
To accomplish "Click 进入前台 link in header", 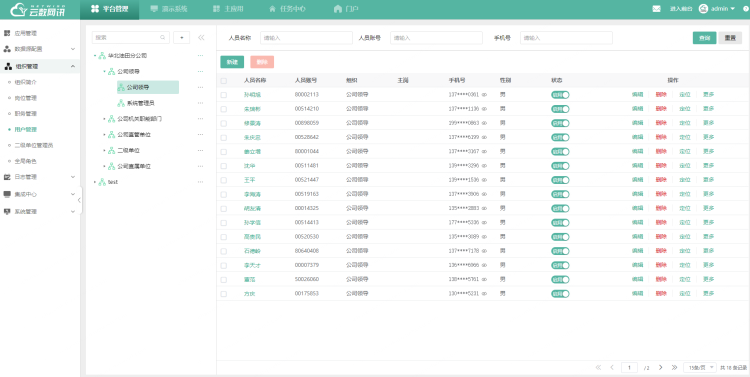I will (681, 9).
